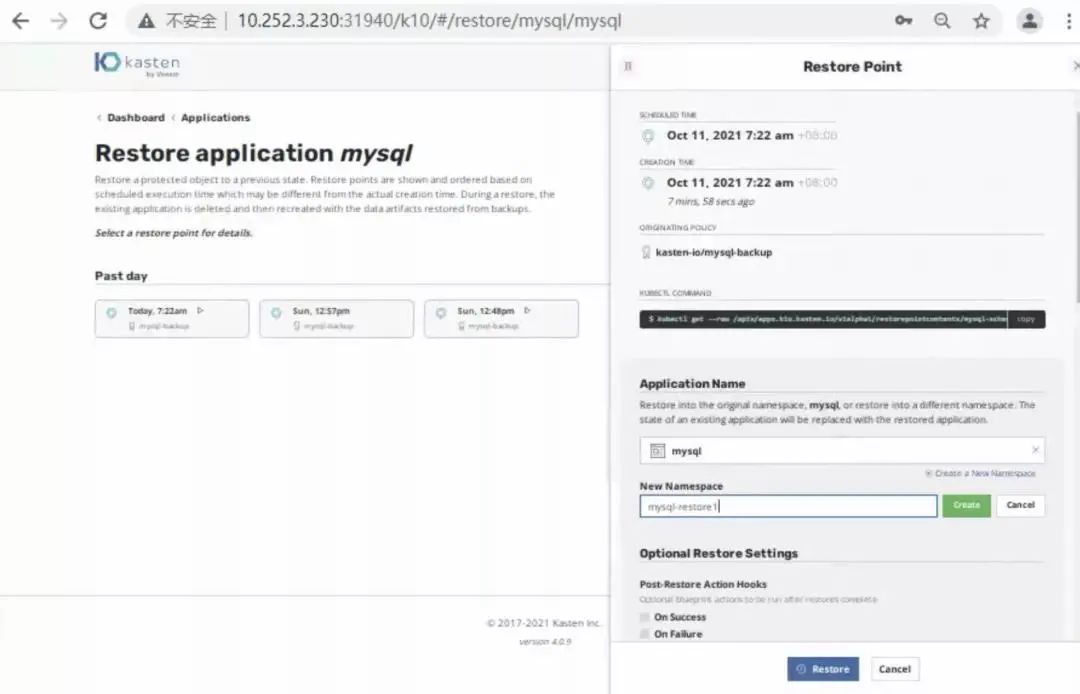The width and height of the screenshot is (1080, 694).
Task: Open the kasten-io/mysql-backup policy link
Action: (x=714, y=252)
